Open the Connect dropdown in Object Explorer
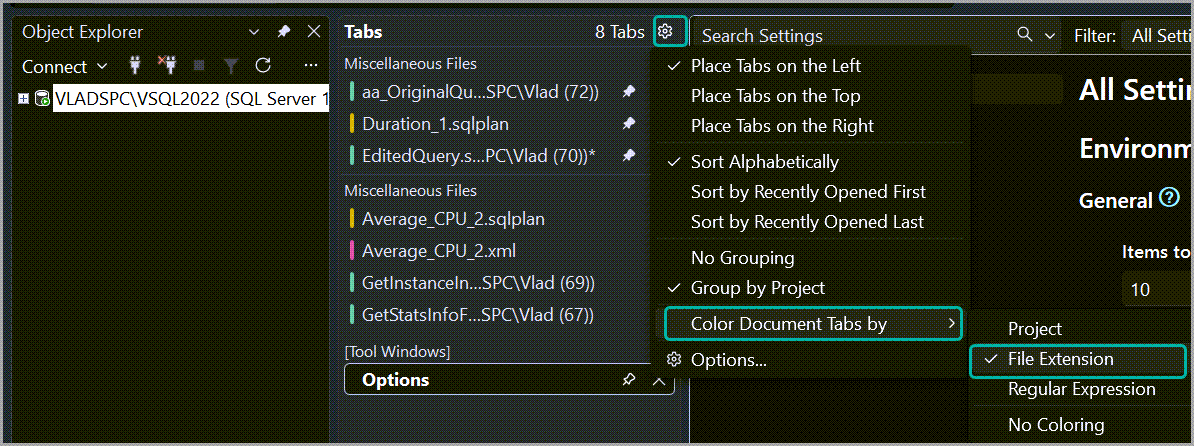The height and width of the screenshot is (446, 1194). coord(65,66)
